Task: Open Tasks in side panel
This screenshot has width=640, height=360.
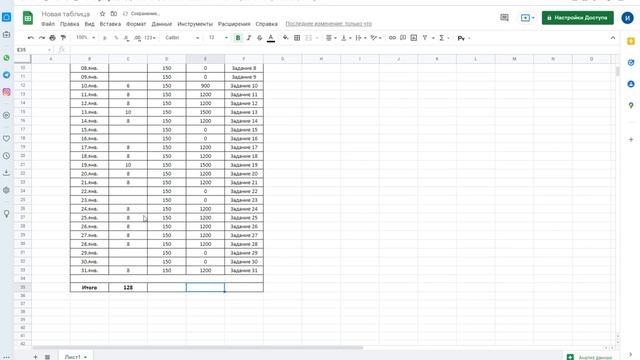Action: (x=631, y=62)
